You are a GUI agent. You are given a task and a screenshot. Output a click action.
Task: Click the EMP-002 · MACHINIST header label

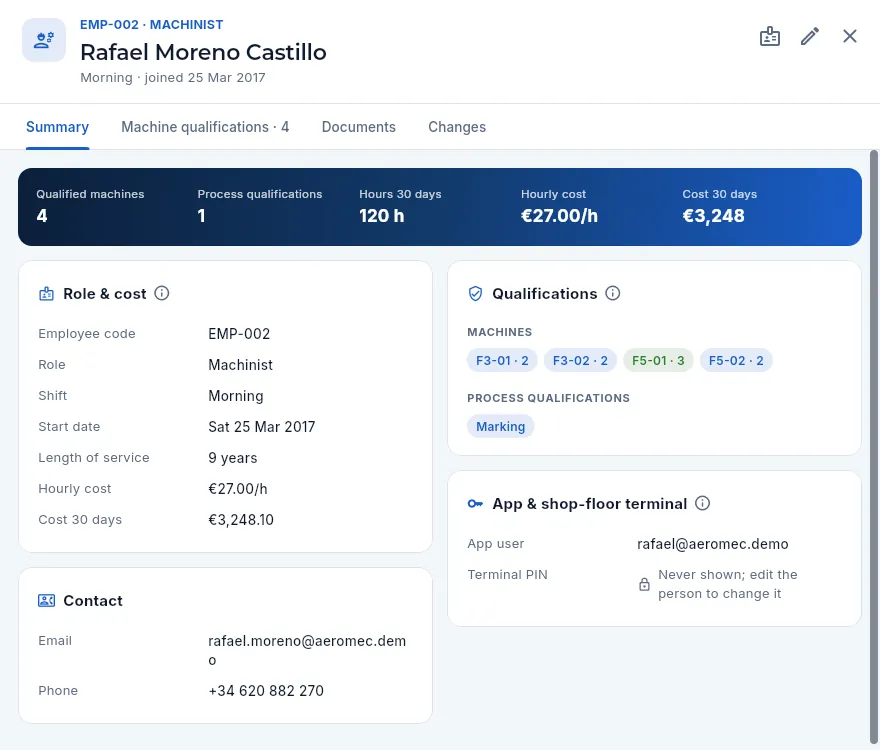point(152,25)
